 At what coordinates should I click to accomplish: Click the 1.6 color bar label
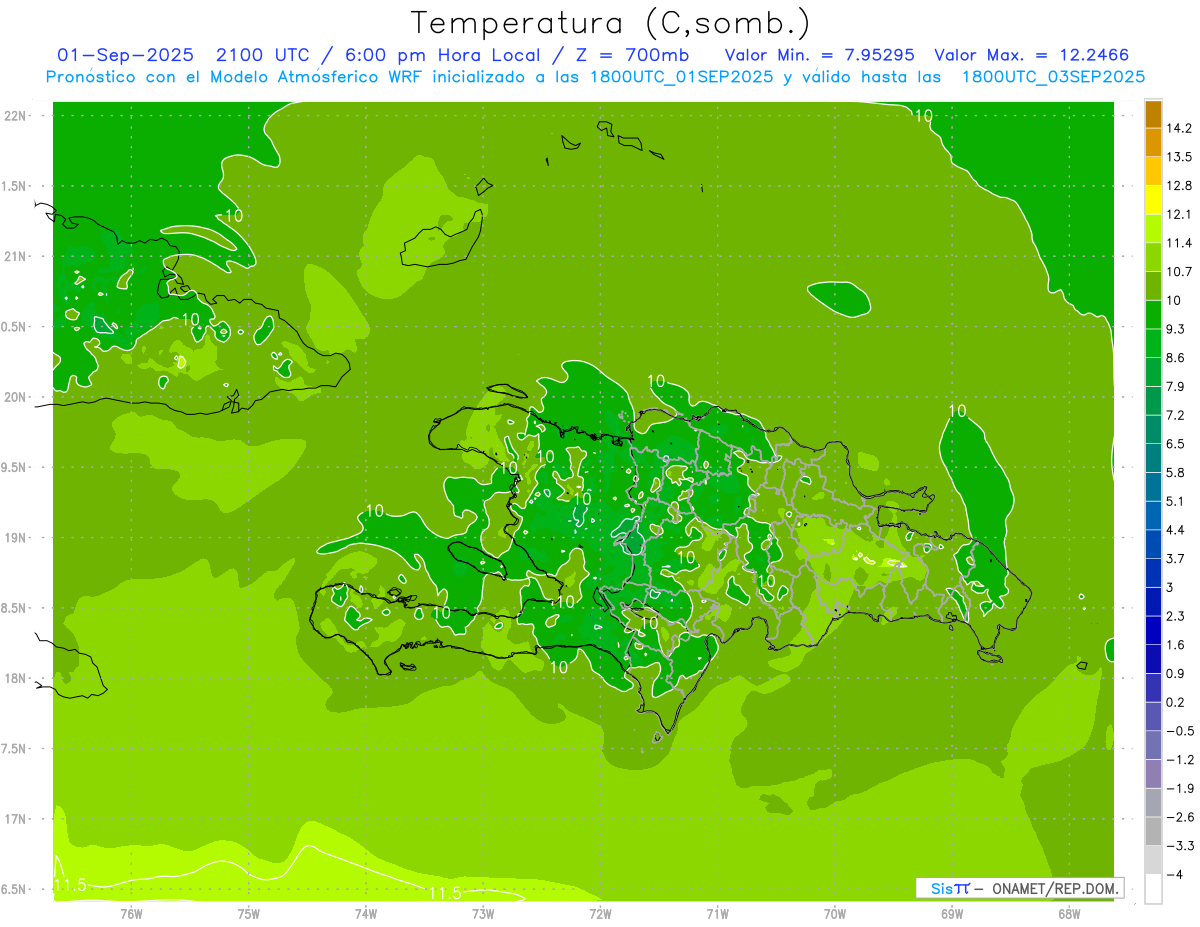1176,645
